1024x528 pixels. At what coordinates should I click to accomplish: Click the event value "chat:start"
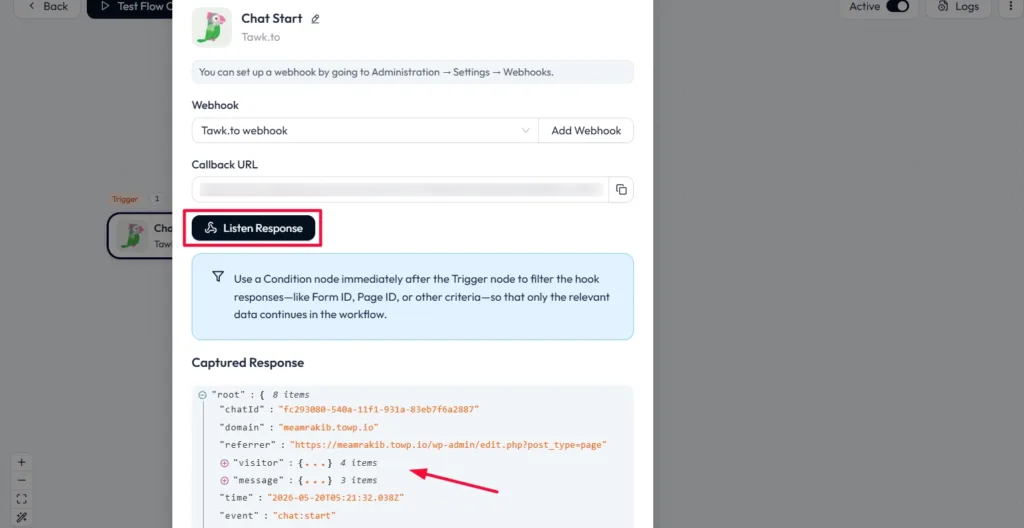click(304, 516)
